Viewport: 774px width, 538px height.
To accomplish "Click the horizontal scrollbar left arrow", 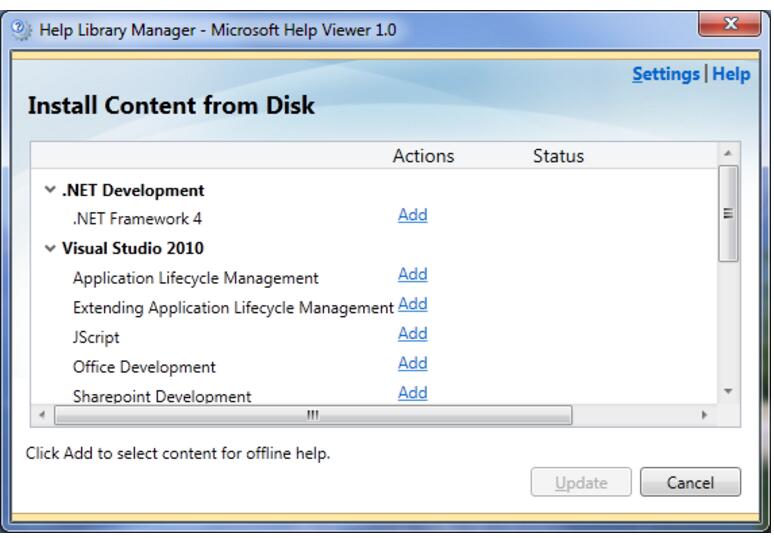I will pyautogui.click(x=42, y=415).
